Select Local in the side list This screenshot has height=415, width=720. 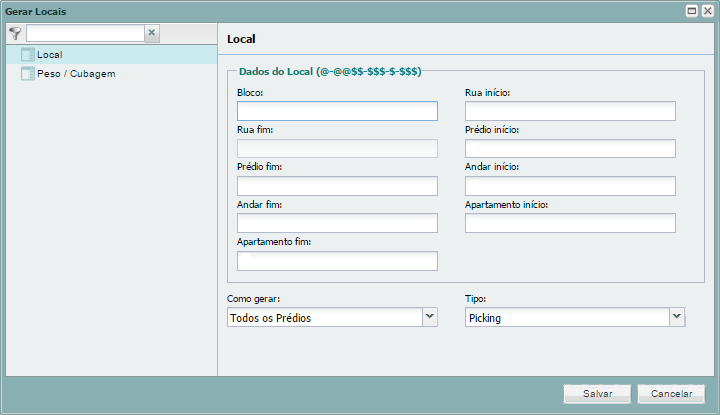[x=112, y=55]
